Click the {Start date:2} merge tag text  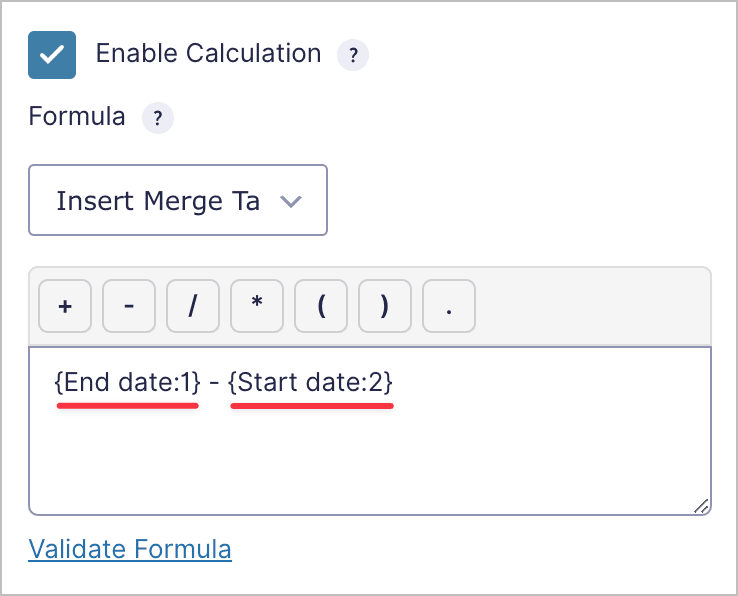tap(311, 381)
